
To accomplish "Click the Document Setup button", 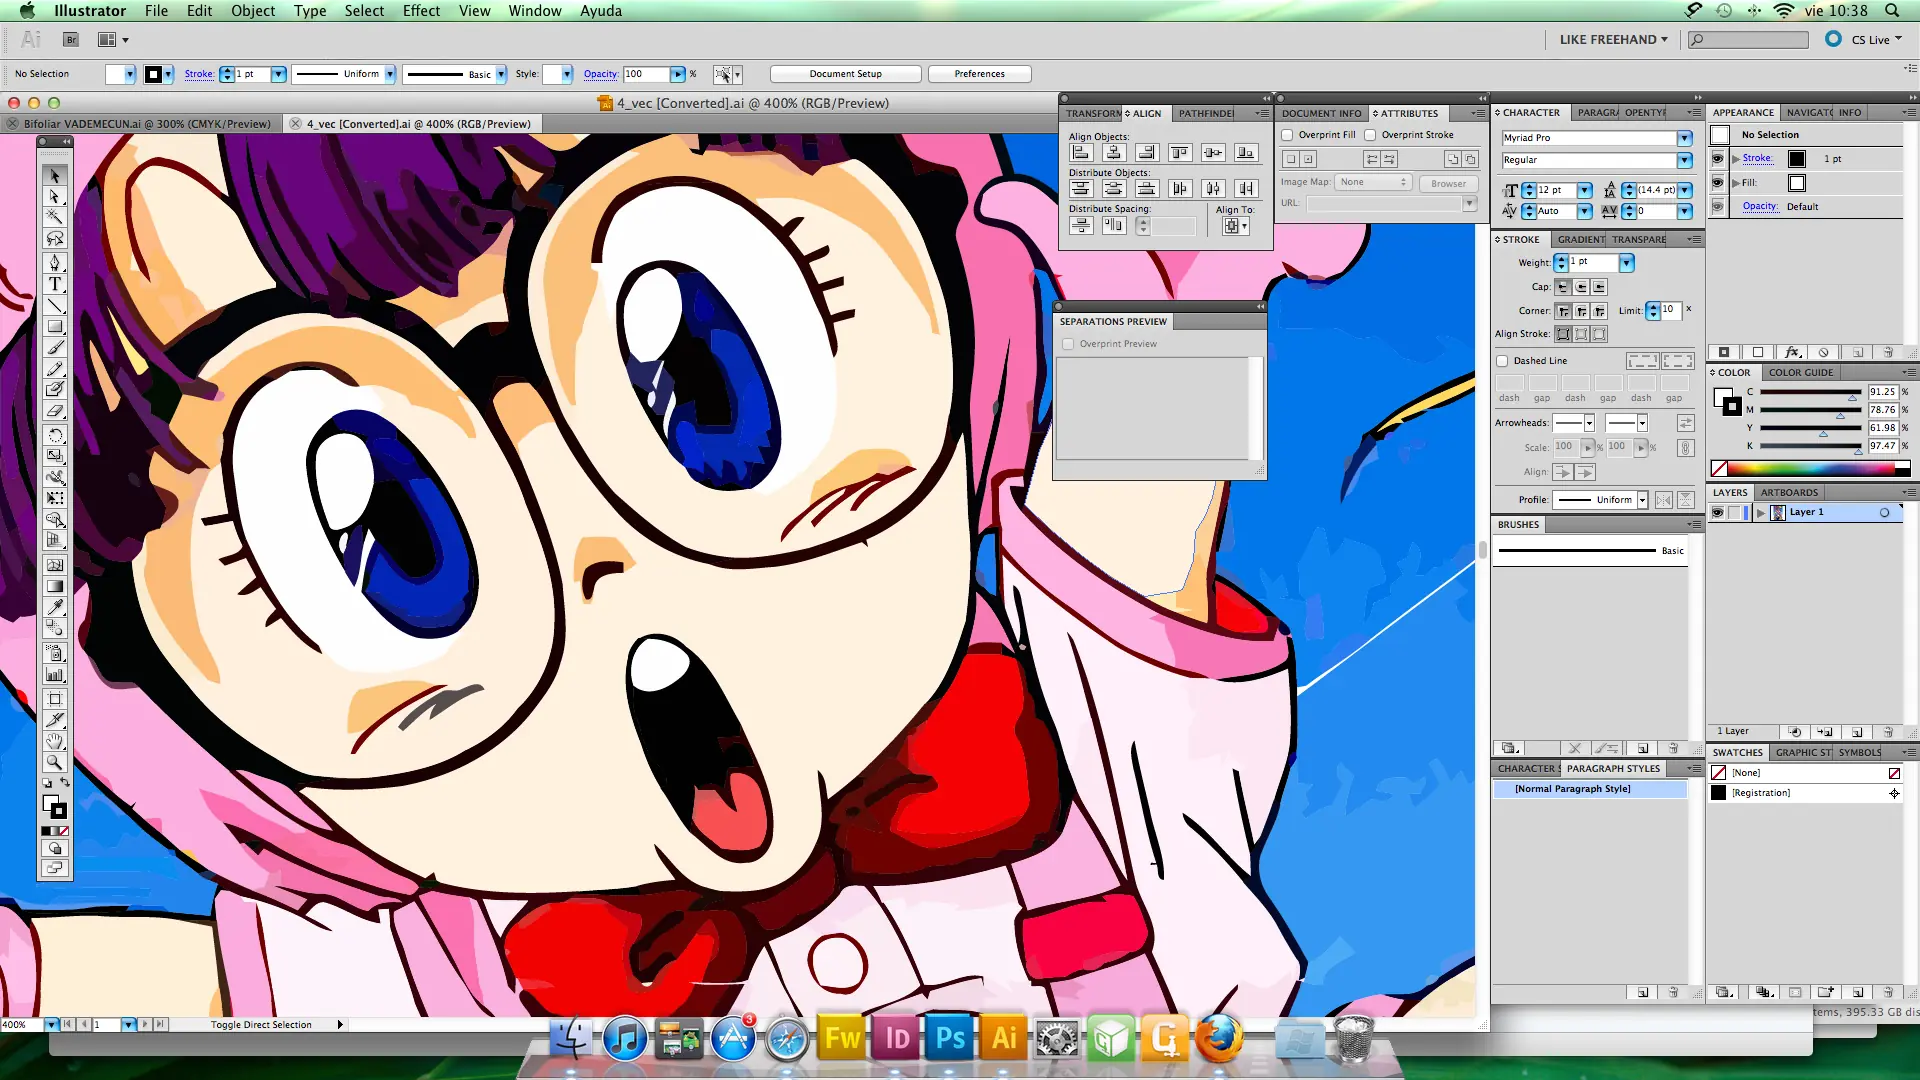I will (x=845, y=74).
